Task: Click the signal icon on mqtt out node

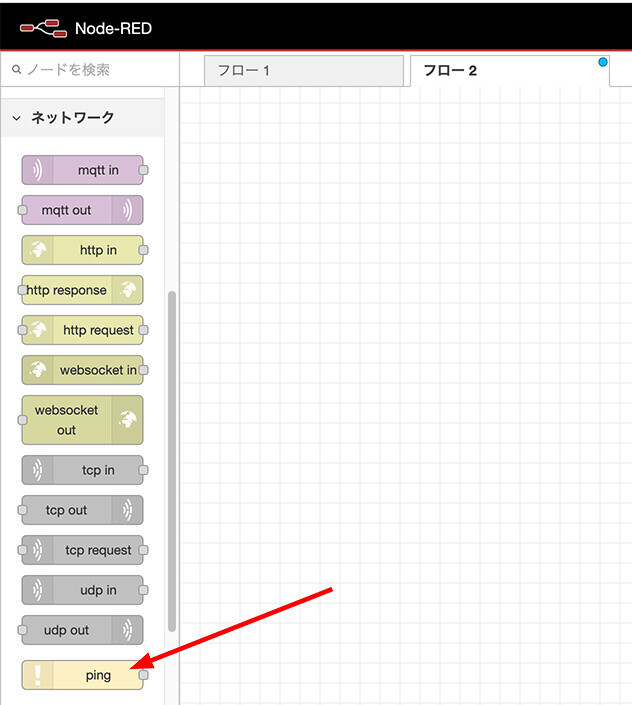Action: pos(128,210)
